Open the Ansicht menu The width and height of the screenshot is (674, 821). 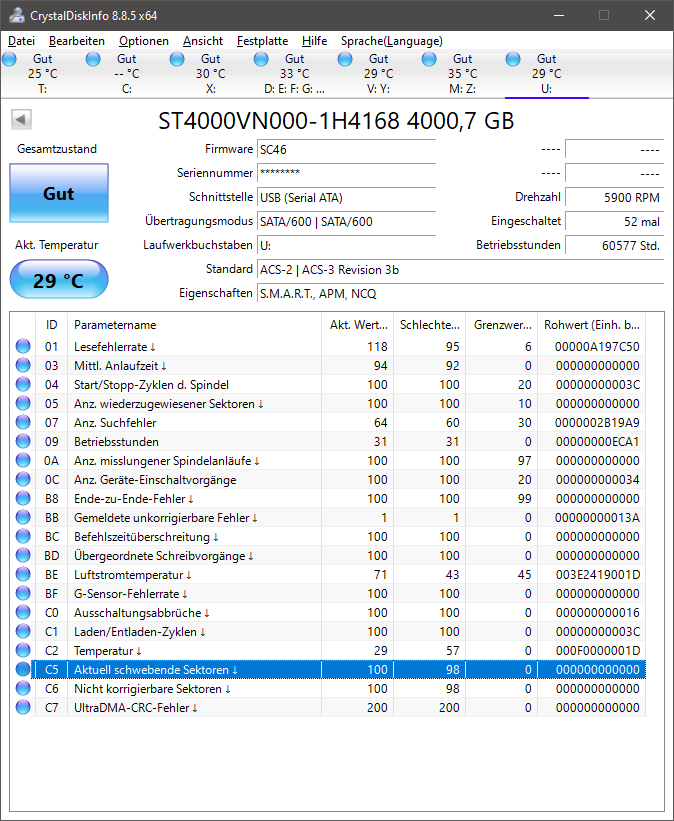(x=203, y=41)
